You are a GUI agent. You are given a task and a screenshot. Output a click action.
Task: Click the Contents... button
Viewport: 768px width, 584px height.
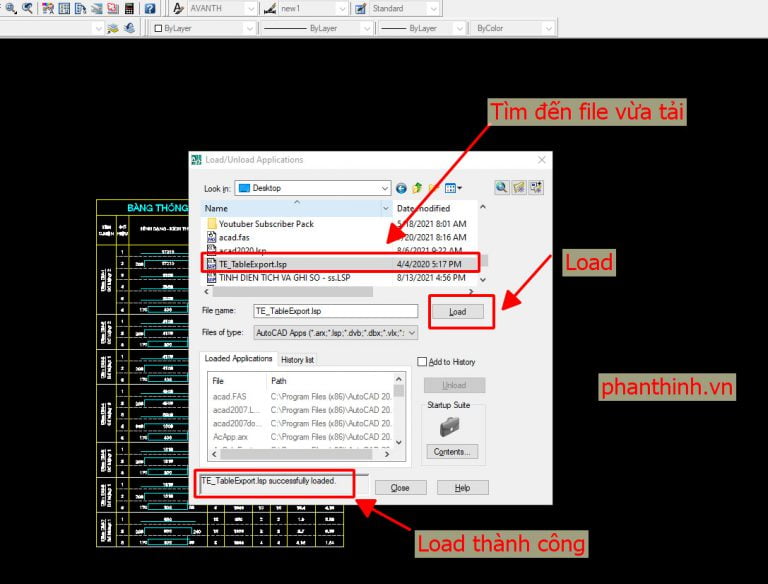coord(451,452)
